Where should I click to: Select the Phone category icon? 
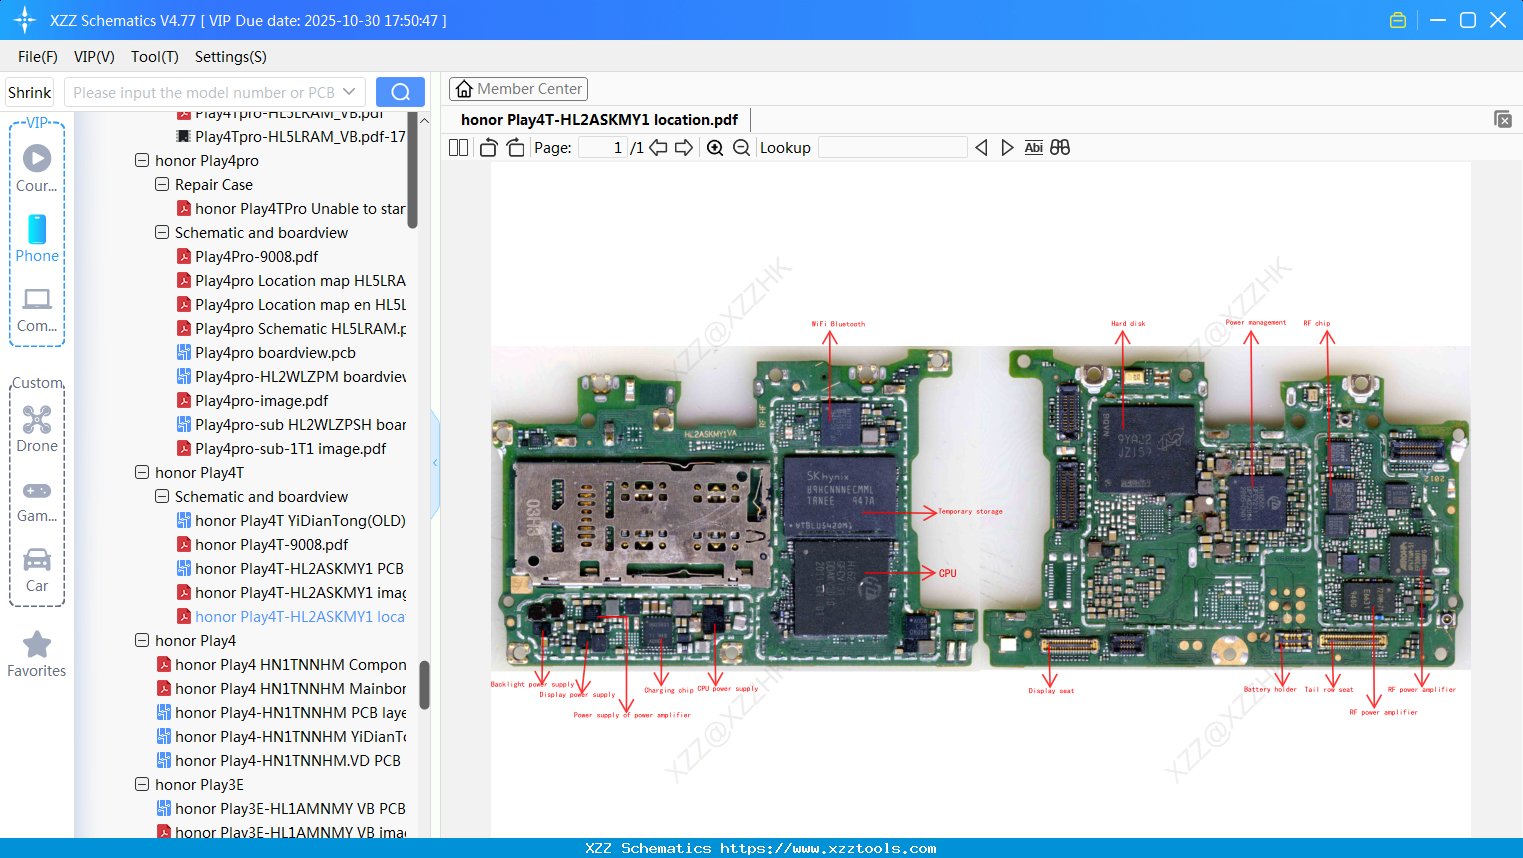click(x=37, y=238)
